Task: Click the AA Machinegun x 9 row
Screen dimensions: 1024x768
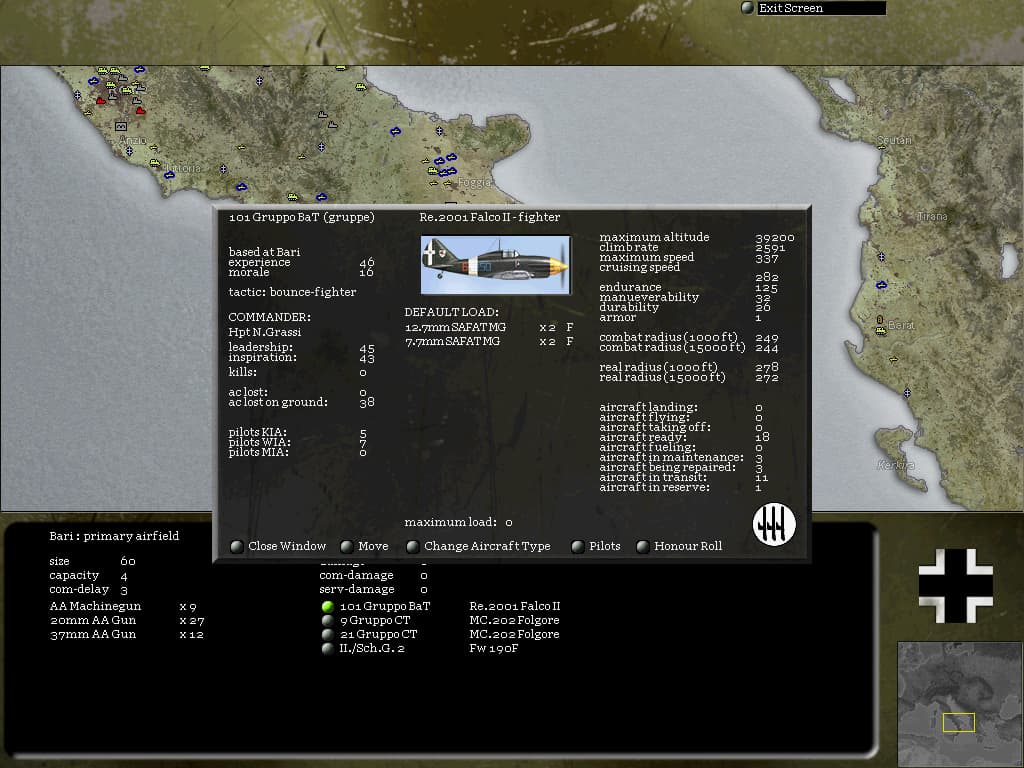Action: pyautogui.click(x=123, y=607)
